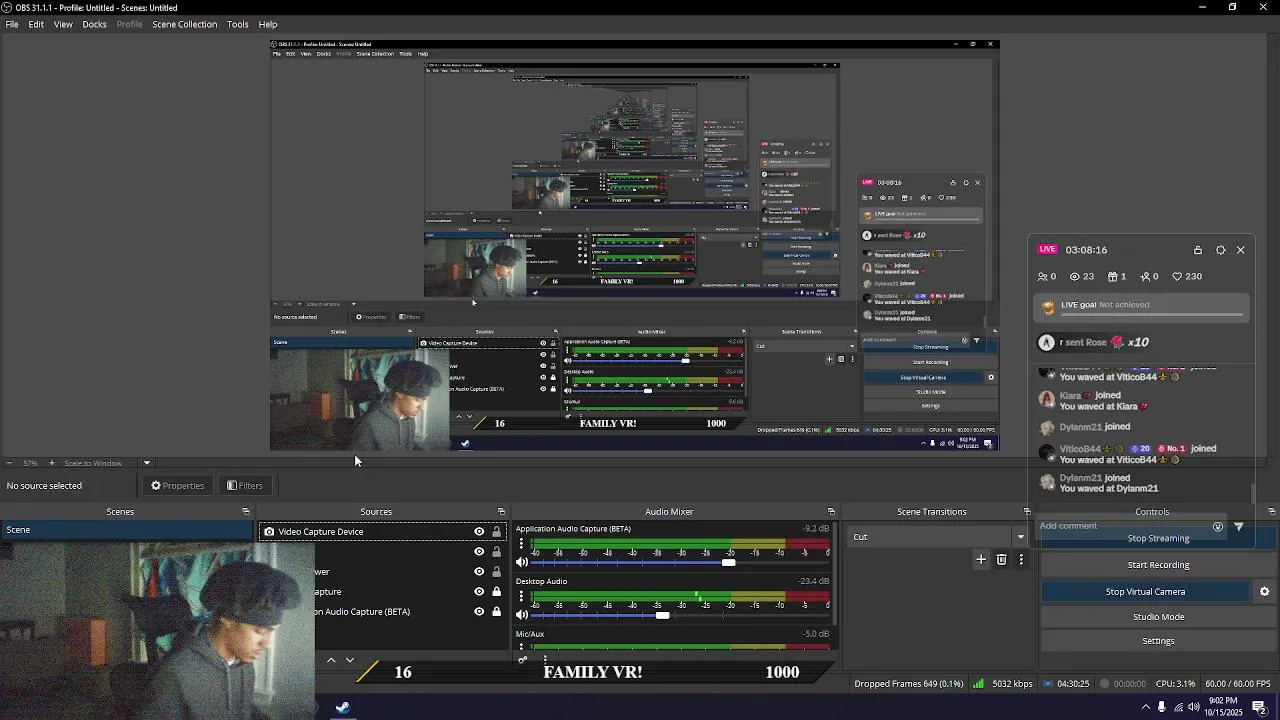Pop out the Audio Mixer dock
Screen dimensions: 1280x720
(x=831, y=512)
